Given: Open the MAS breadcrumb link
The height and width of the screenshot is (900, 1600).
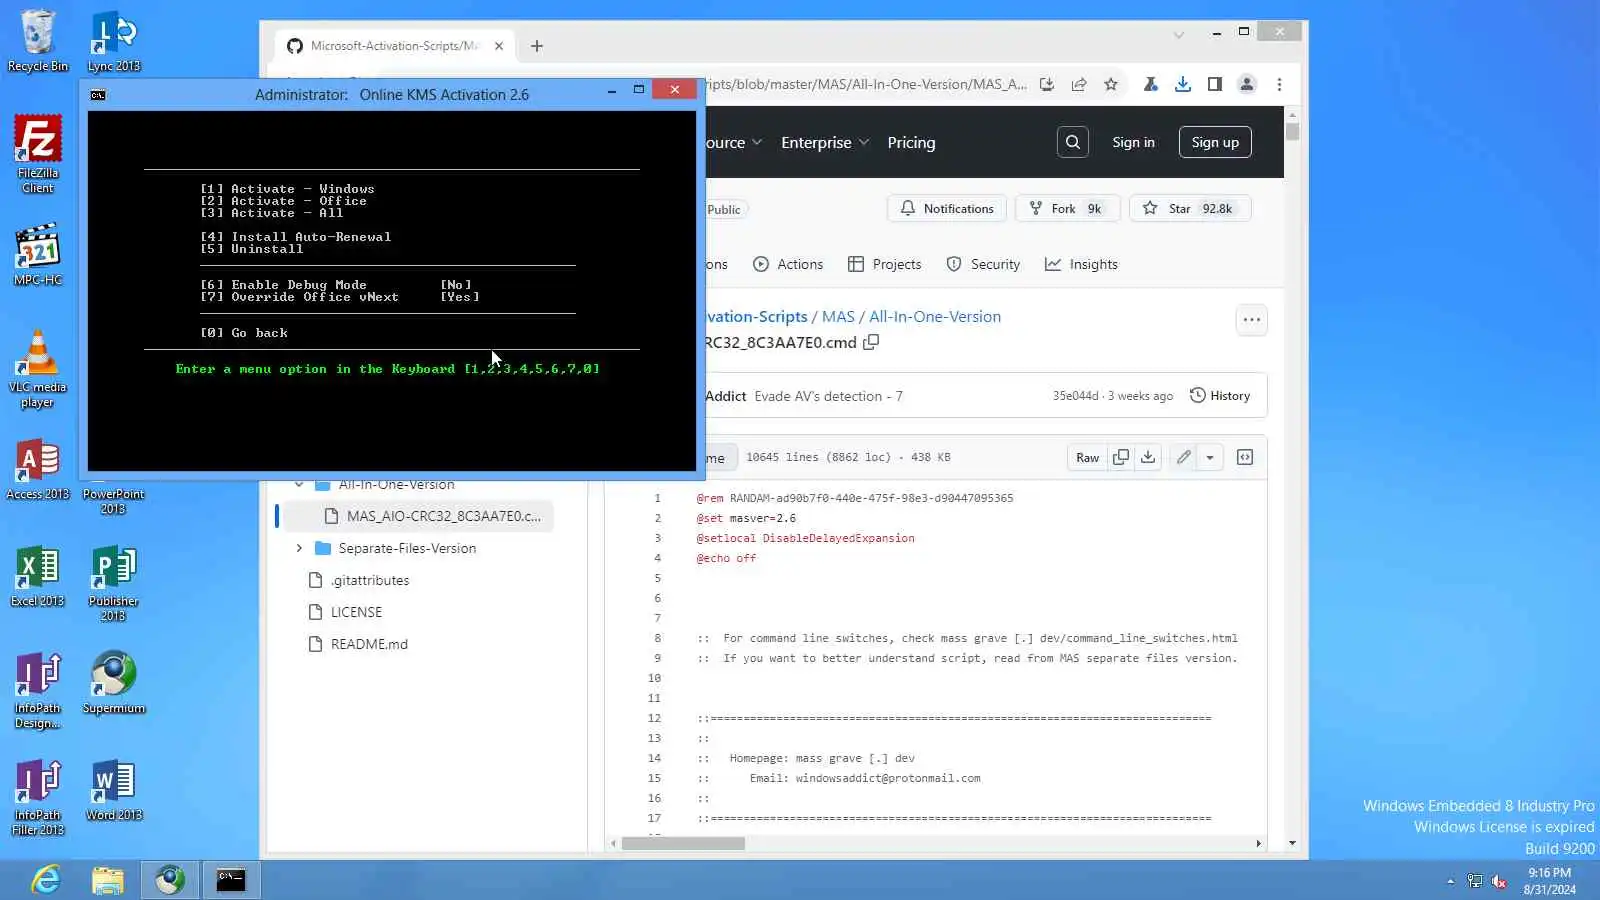Looking at the screenshot, I should click(x=838, y=316).
